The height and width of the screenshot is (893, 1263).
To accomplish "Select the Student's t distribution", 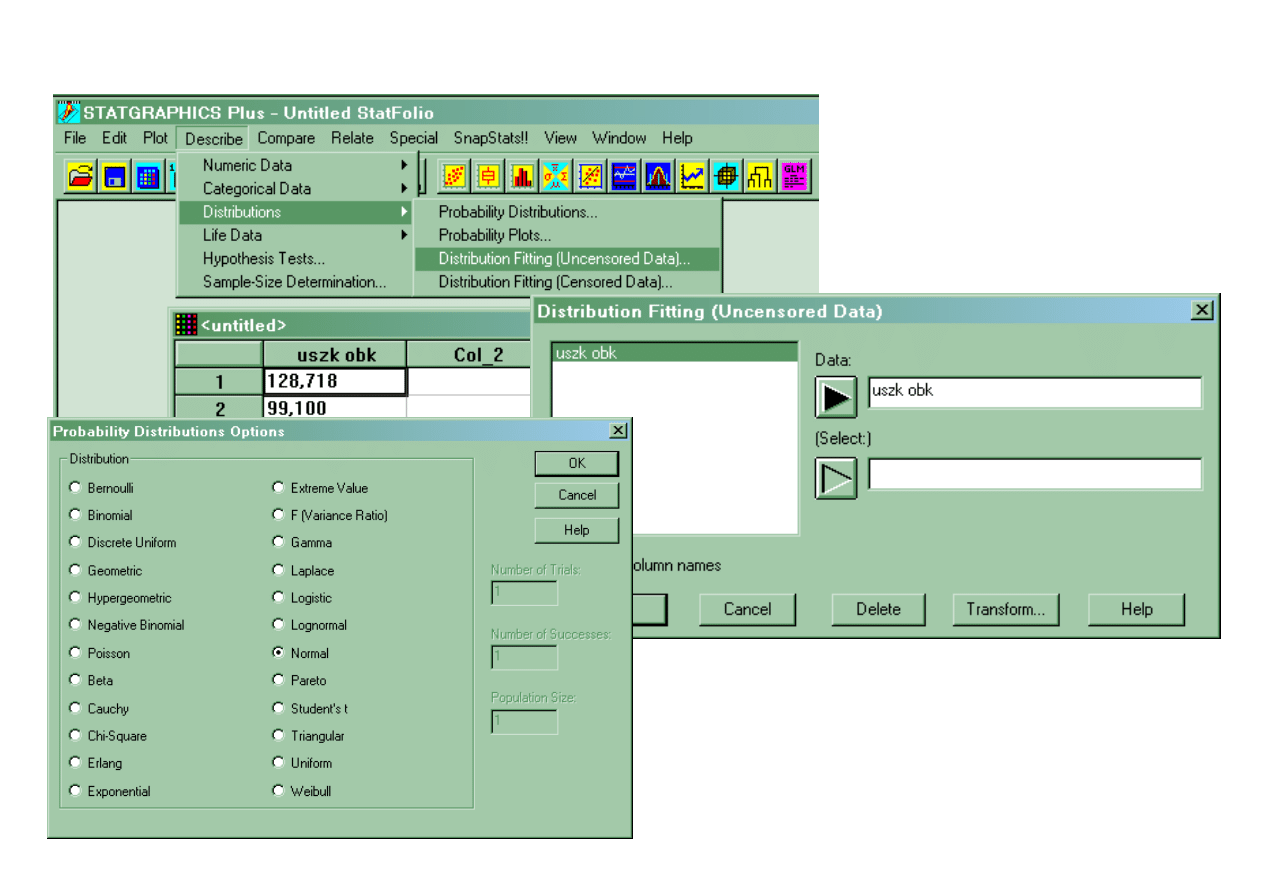I will [278, 708].
